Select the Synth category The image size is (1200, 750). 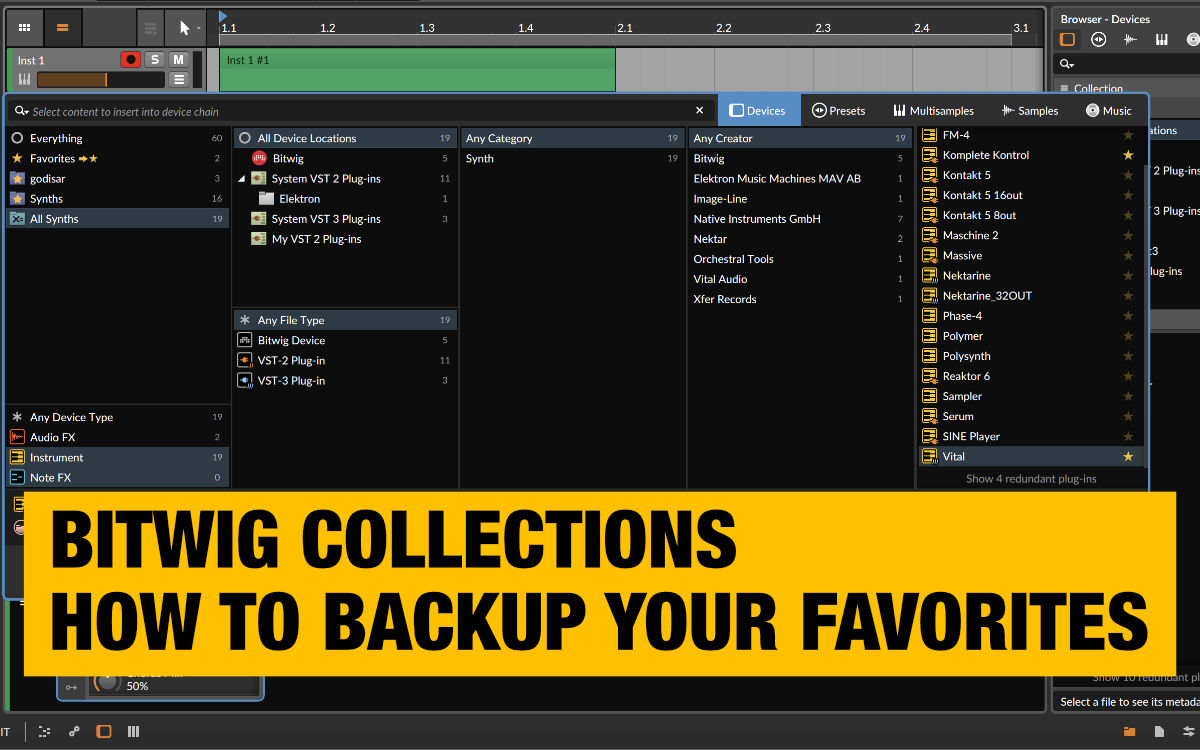point(573,158)
